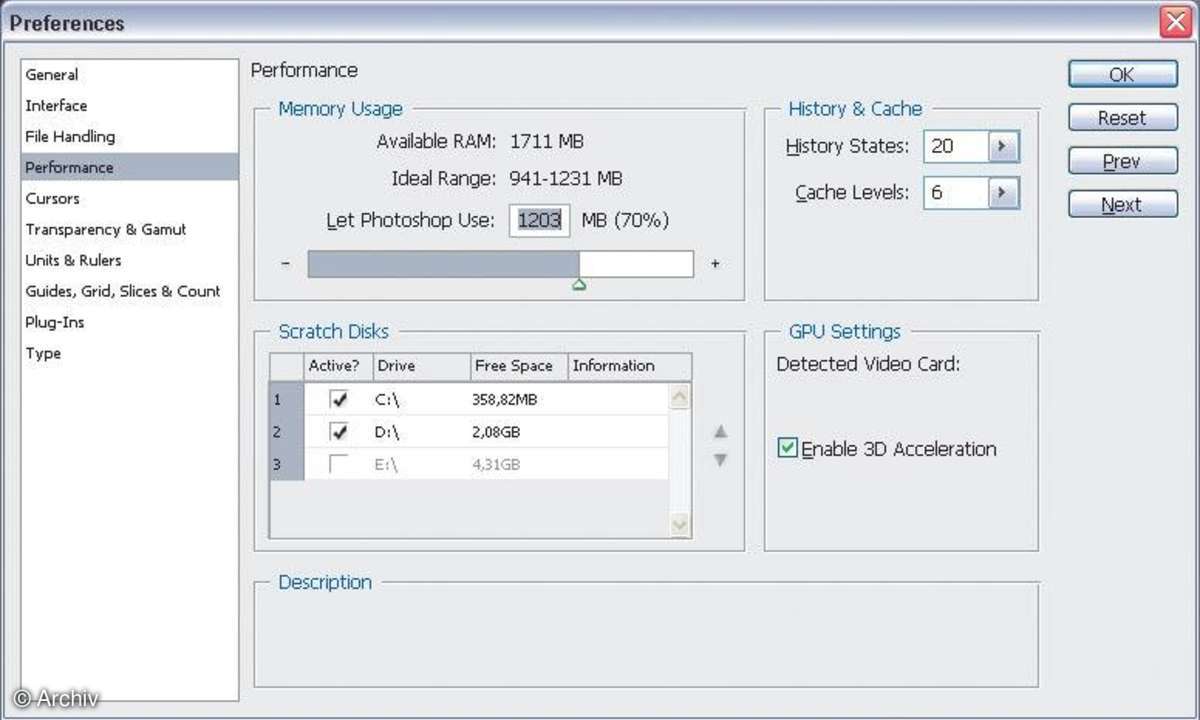Click the 4,31GB free space value
Image resolution: width=1200 pixels, height=720 pixels.
496,464
